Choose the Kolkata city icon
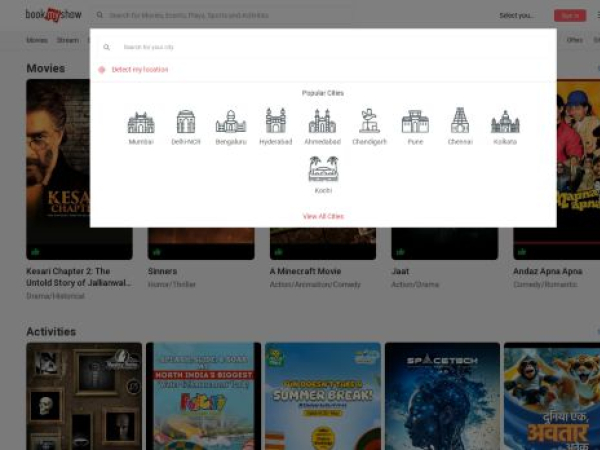This screenshot has width=600, height=450. click(505, 122)
